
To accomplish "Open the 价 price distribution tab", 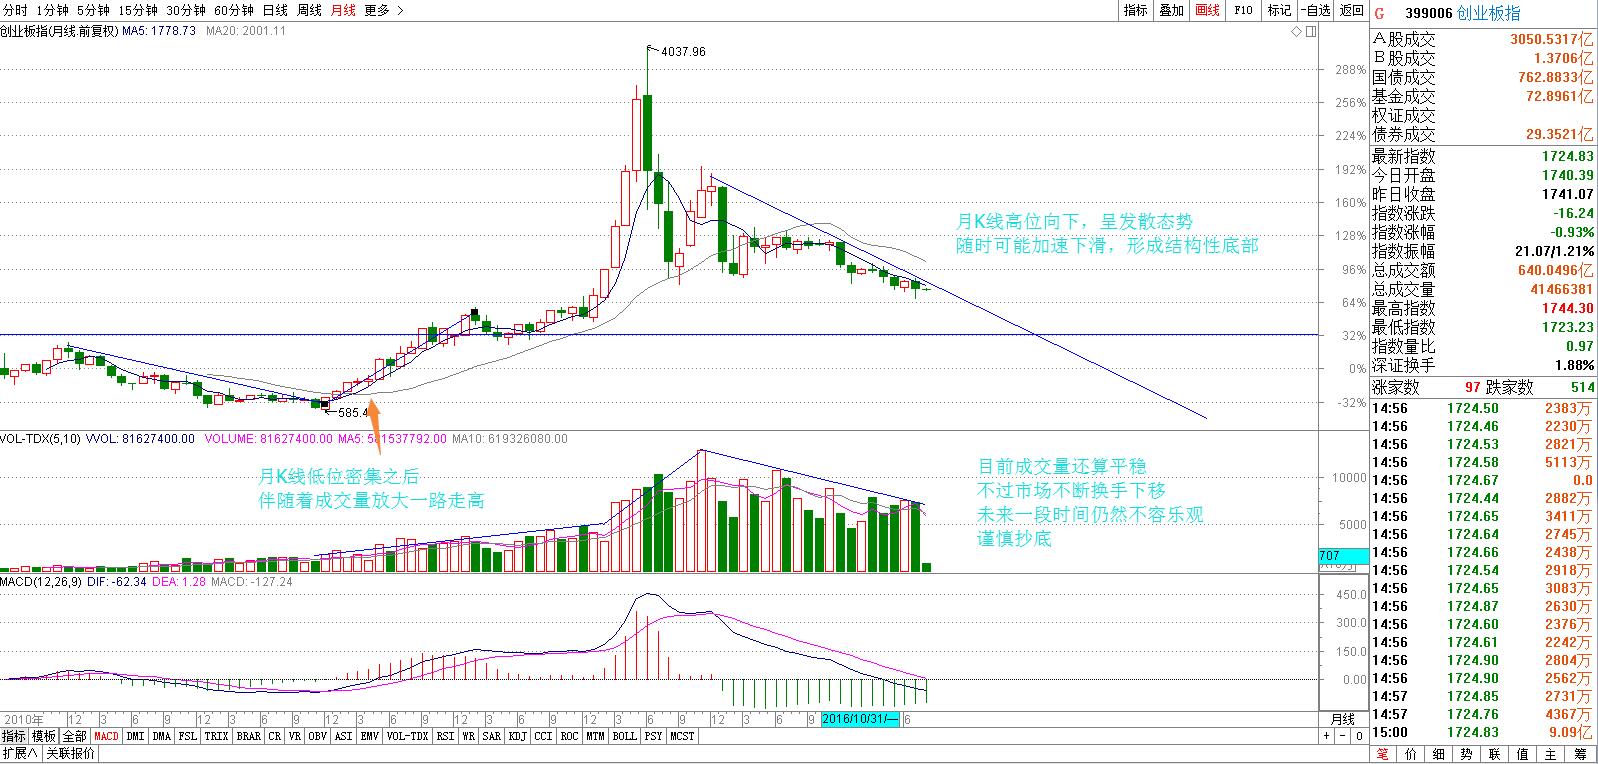I will tap(1411, 754).
